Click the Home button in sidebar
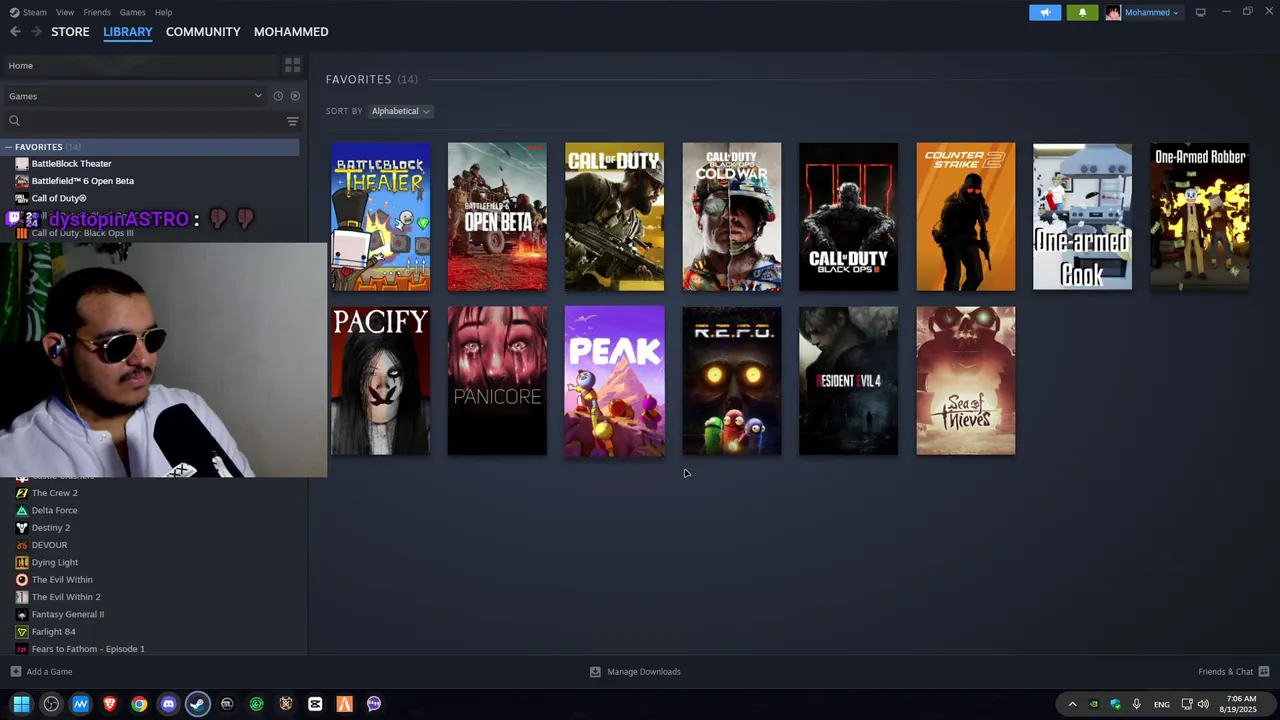The image size is (1280, 720). pos(141,65)
